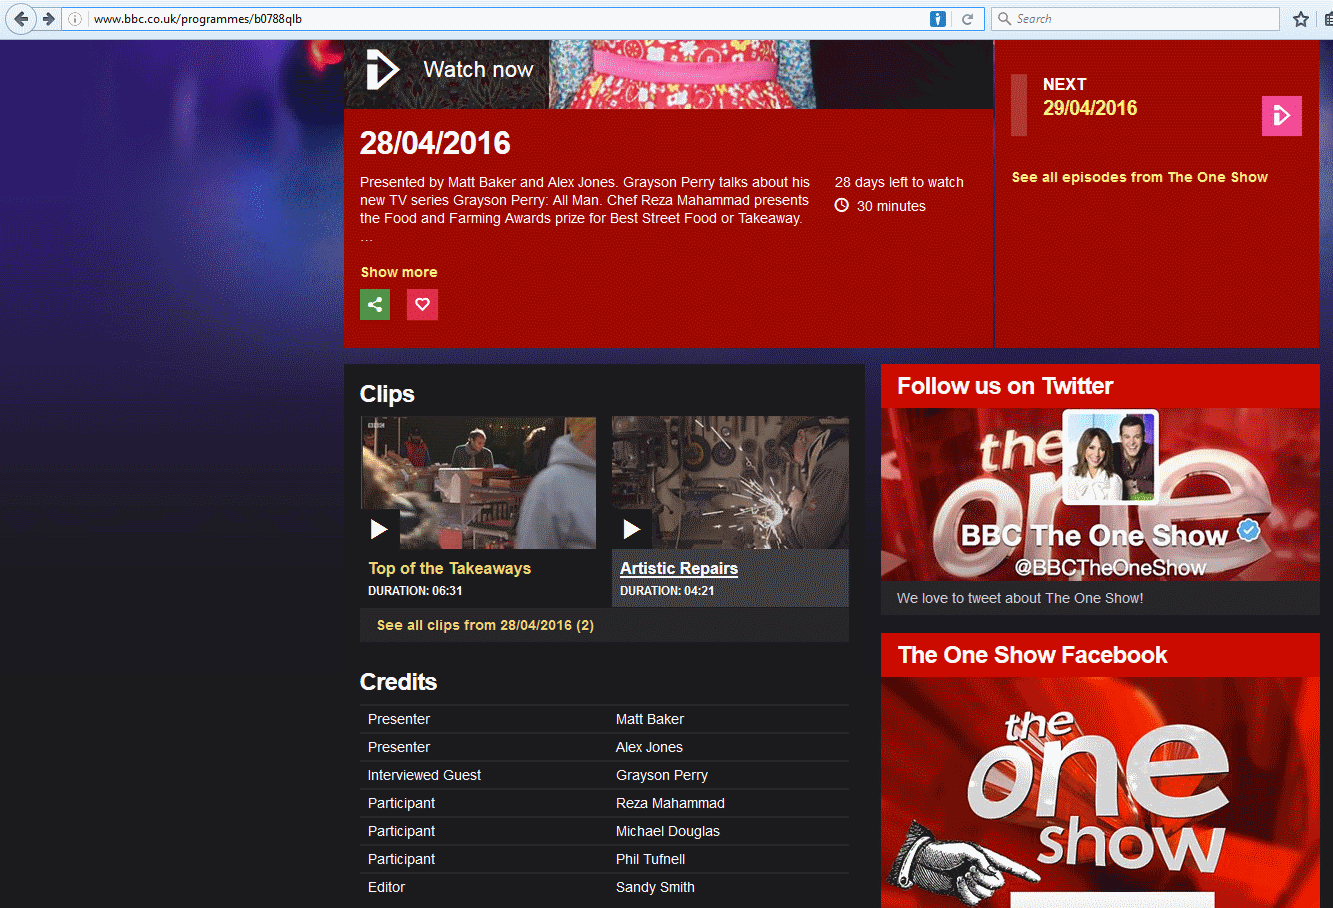Screen dimensions: 1333x908
Task: Click the iPlayer logo beside Watch now
Action: (382, 70)
